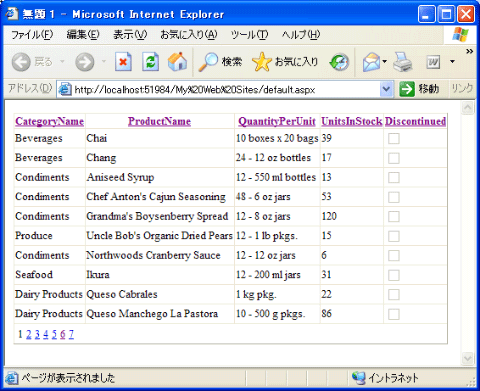The width and height of the screenshot is (480, 391).
Task: Toggle Discontinued checkbox for Chef Anton's Cajun Seasoning
Action: point(394,197)
